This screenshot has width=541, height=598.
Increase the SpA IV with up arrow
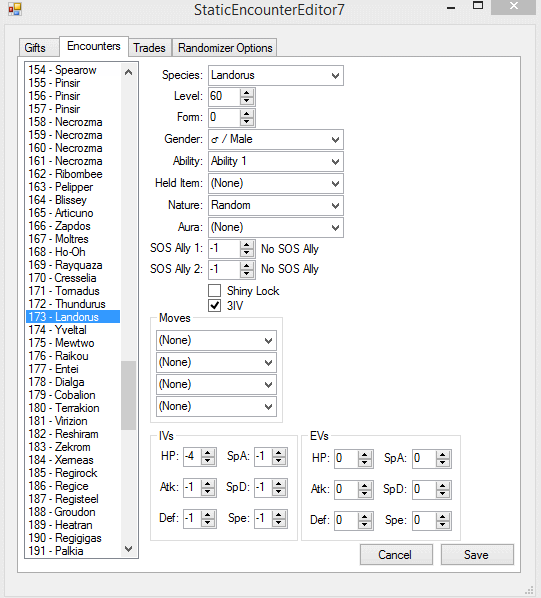279,453
